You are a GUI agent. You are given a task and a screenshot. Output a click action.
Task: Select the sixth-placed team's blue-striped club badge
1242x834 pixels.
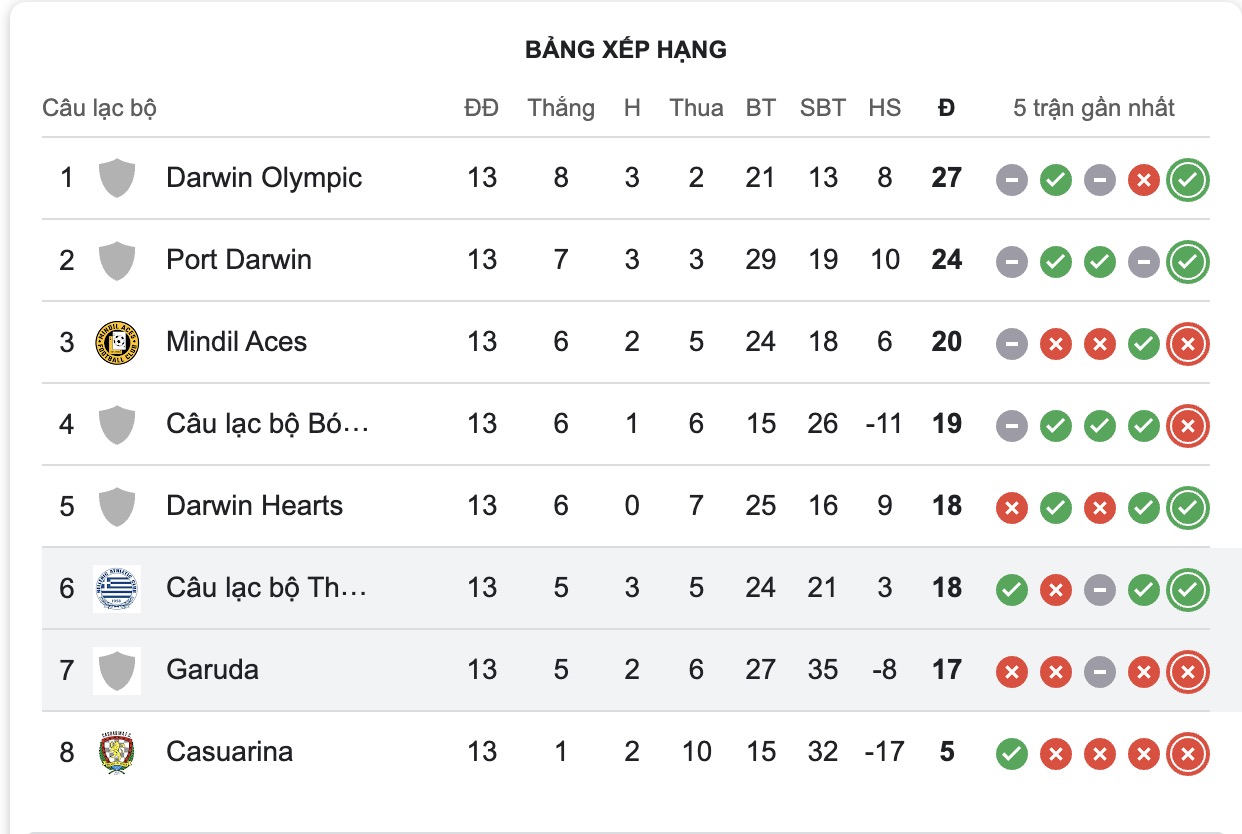(x=116, y=589)
